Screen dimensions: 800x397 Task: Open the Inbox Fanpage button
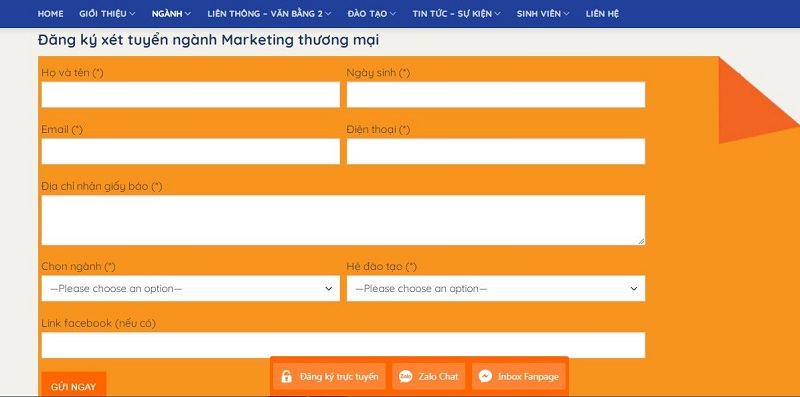(x=519, y=377)
